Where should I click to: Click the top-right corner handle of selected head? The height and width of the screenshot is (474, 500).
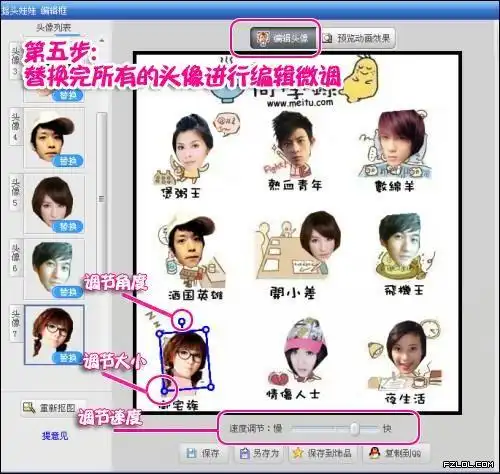point(206,330)
